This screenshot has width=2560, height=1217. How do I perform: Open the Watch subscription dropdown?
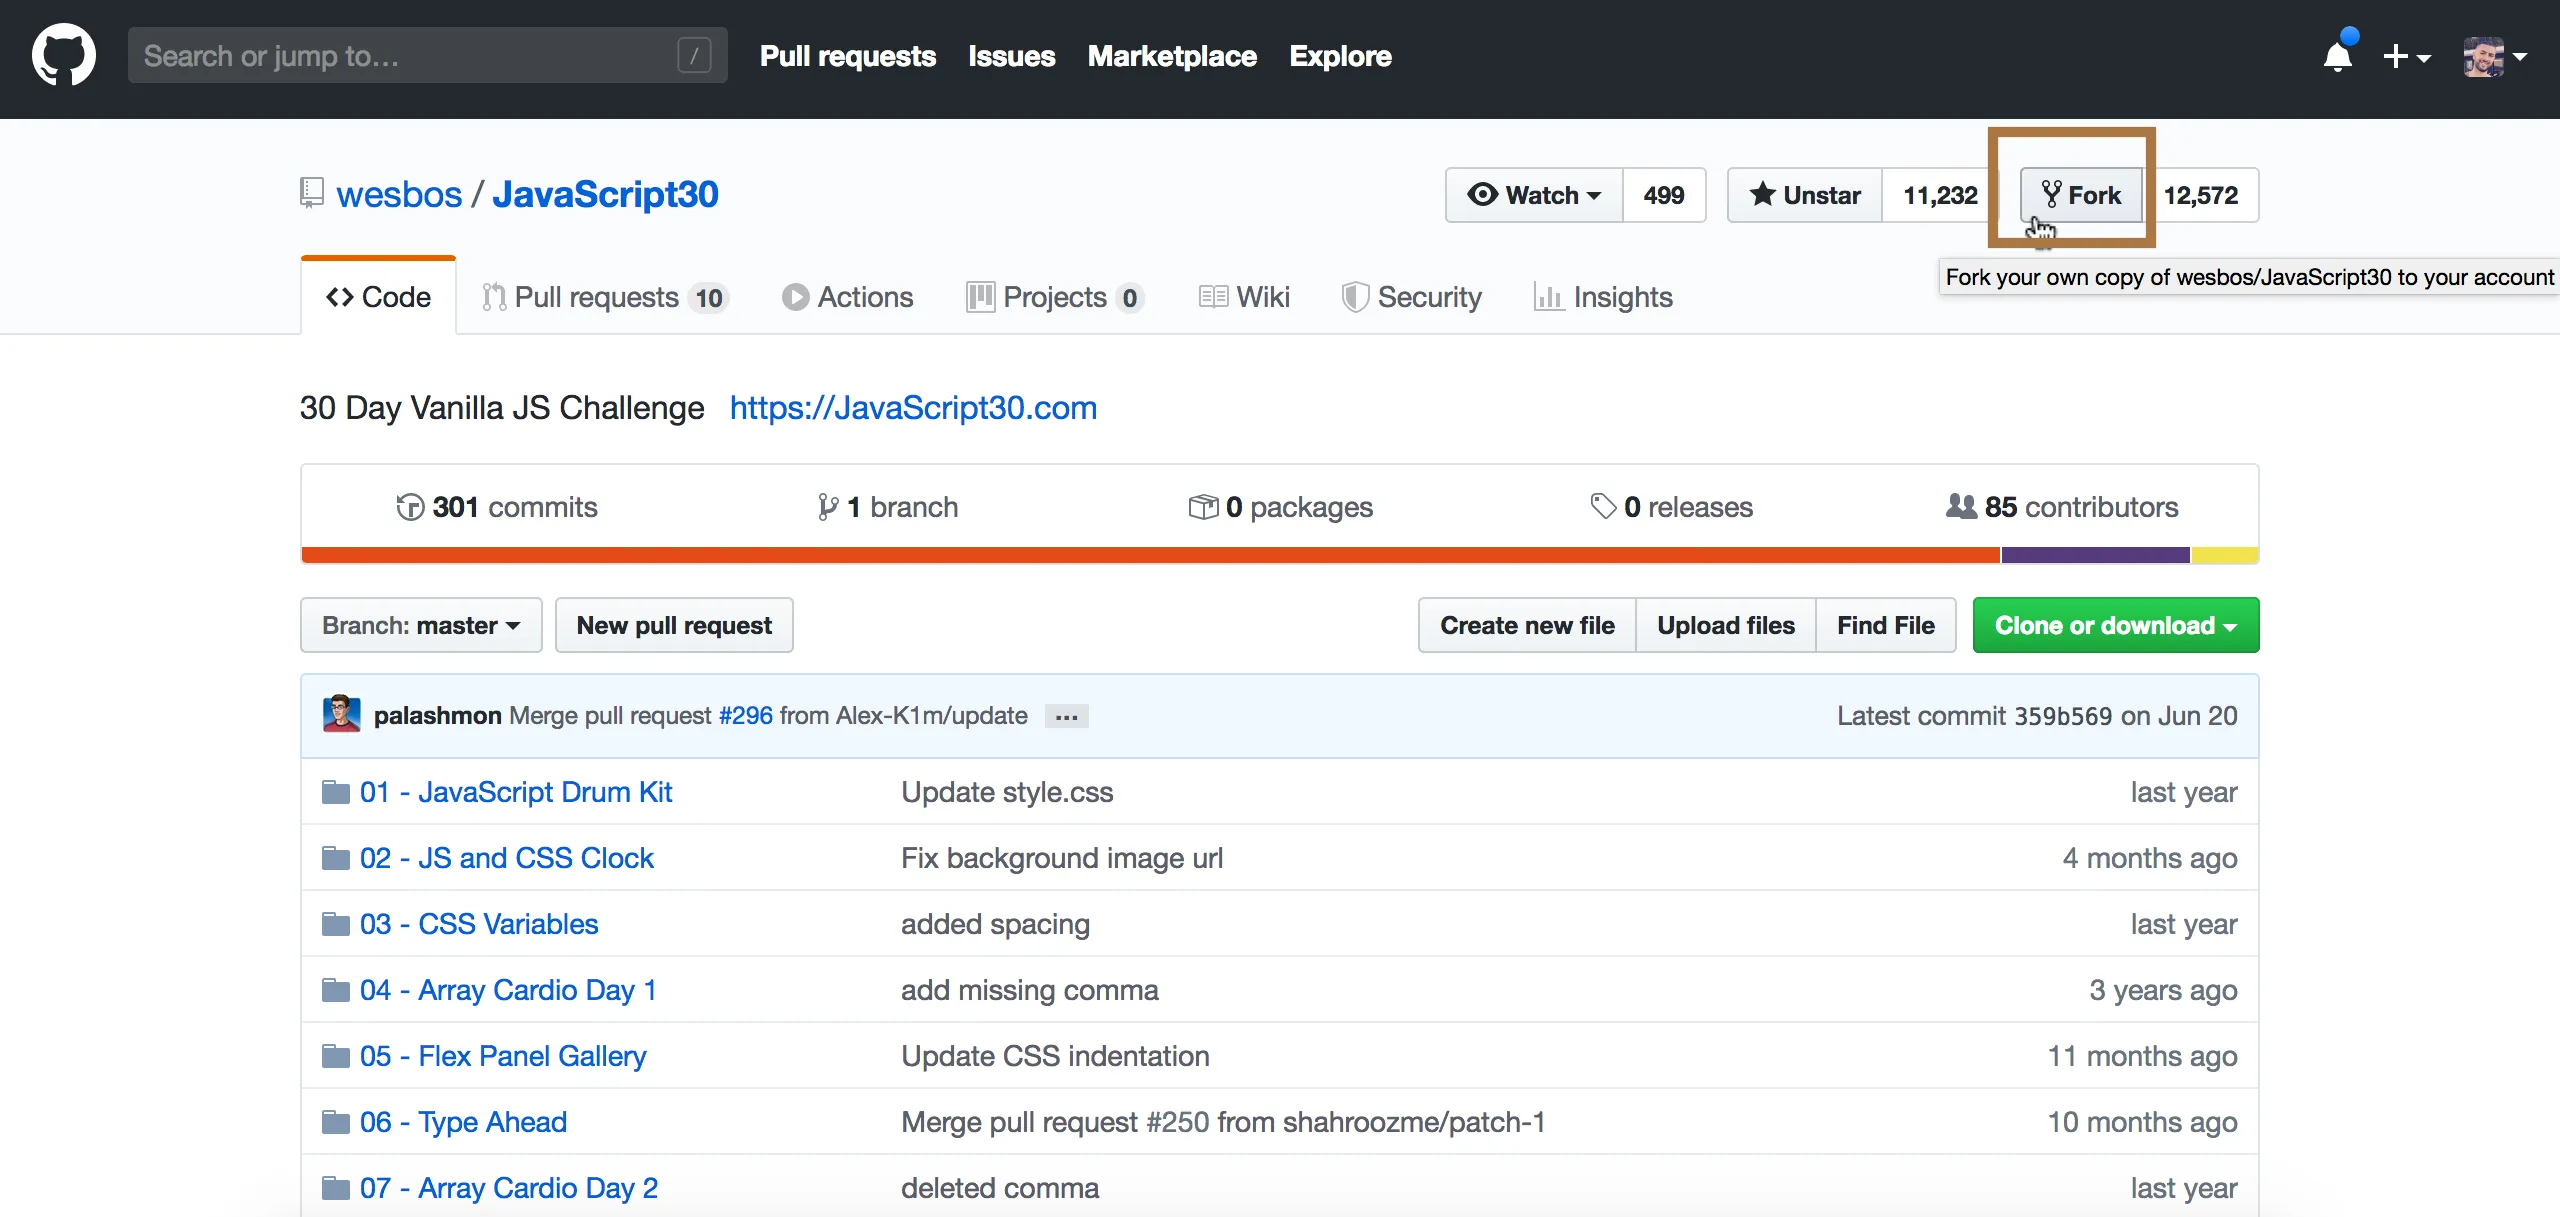(x=1534, y=195)
